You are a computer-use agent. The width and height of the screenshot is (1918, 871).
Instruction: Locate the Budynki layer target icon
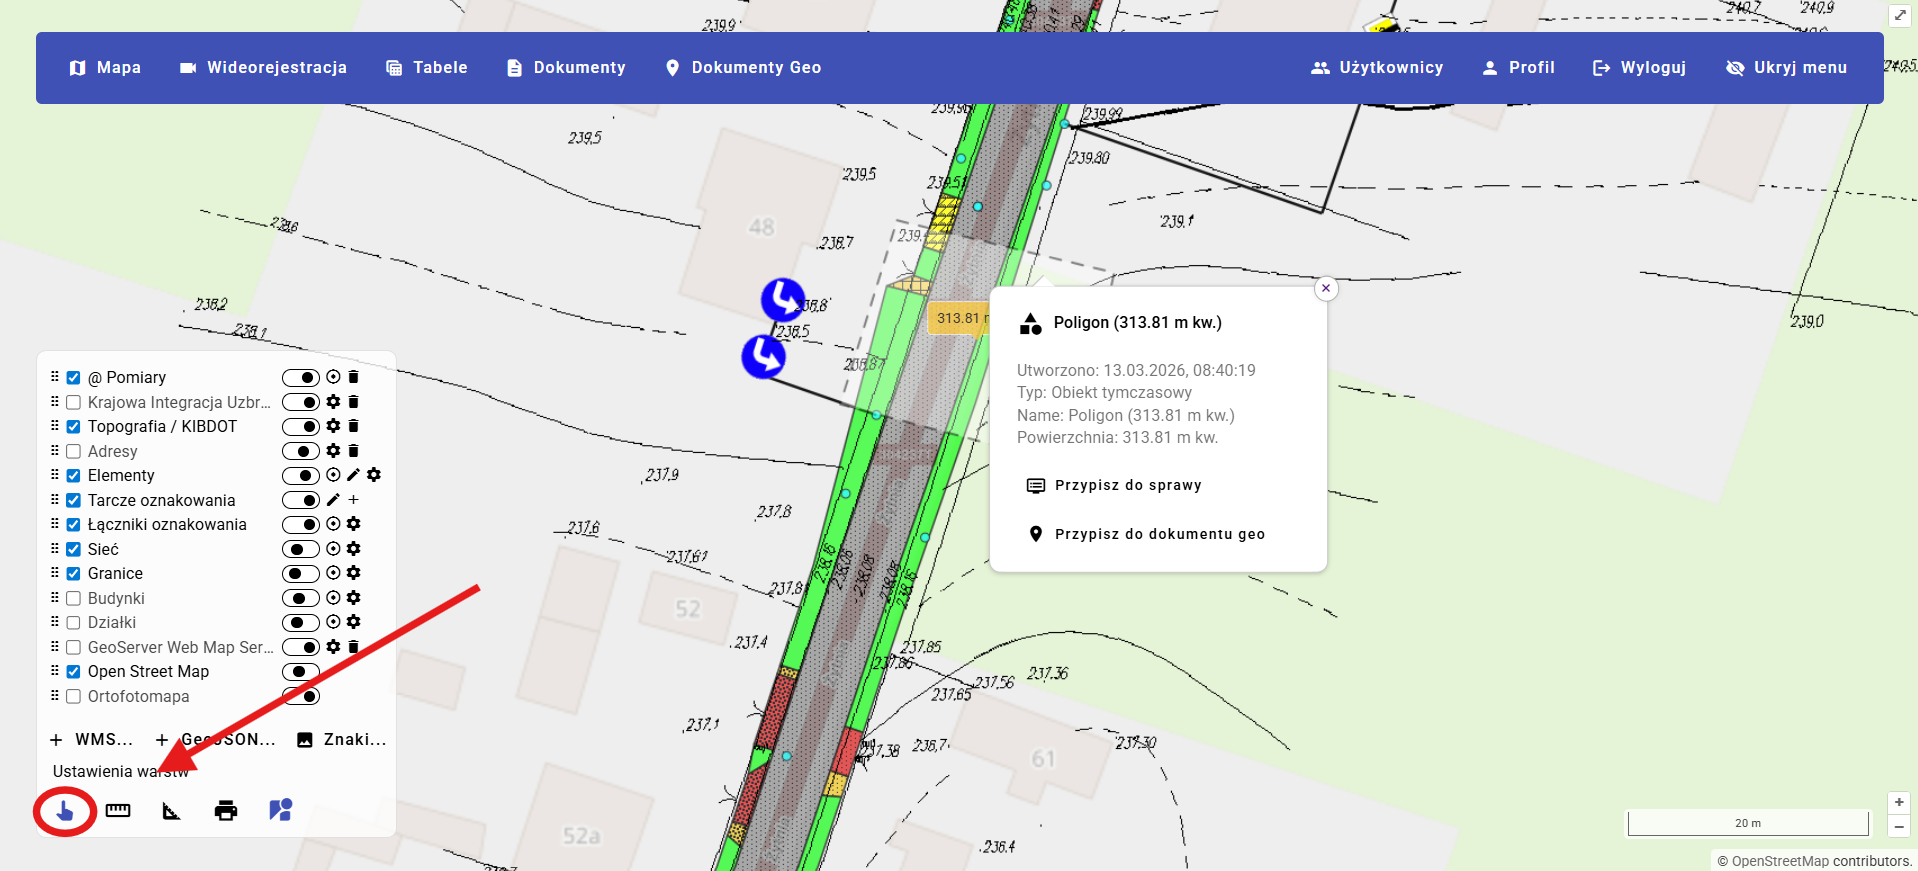tap(333, 598)
